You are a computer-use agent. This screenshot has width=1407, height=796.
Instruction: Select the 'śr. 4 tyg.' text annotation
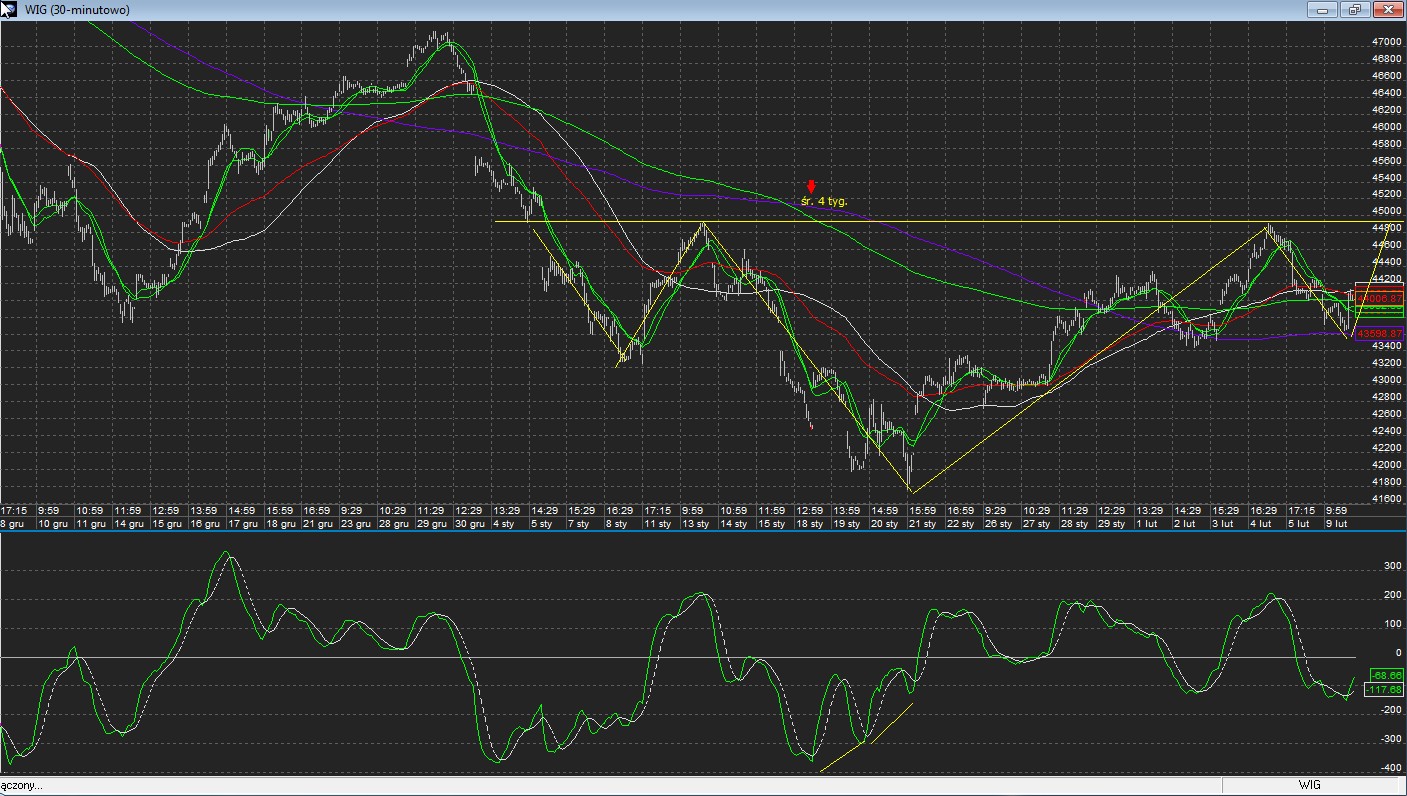point(824,201)
